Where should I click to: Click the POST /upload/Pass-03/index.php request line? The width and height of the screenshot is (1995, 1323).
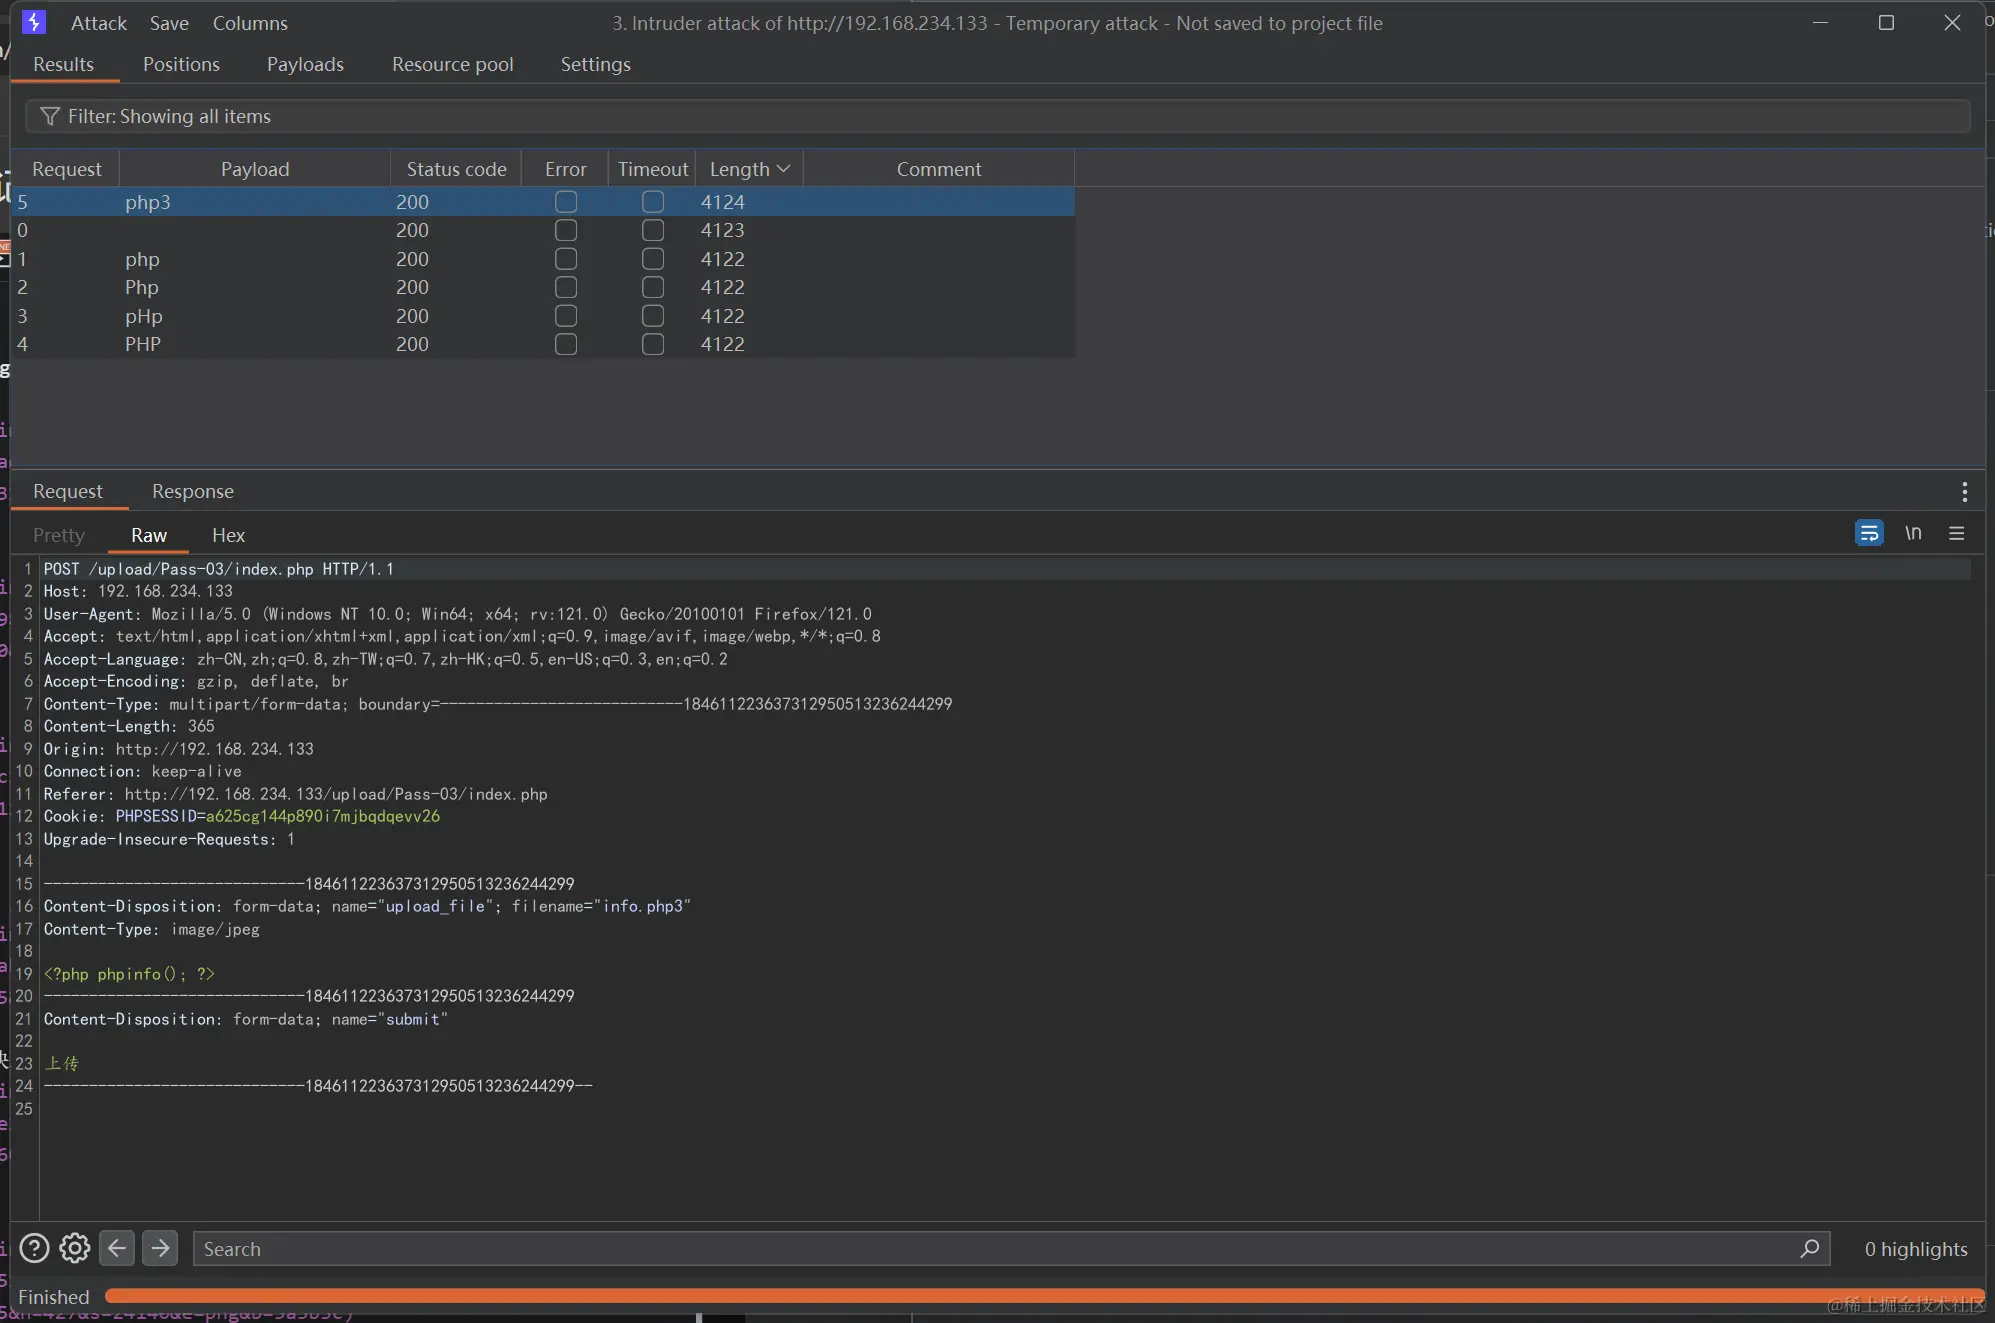pyautogui.click(x=218, y=569)
